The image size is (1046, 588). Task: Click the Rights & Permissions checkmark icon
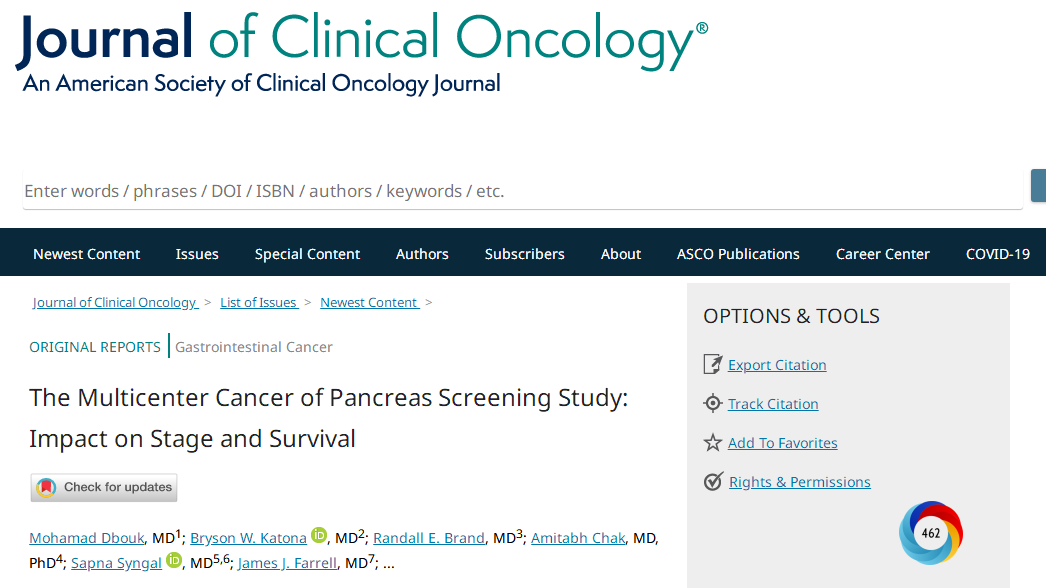tap(713, 482)
